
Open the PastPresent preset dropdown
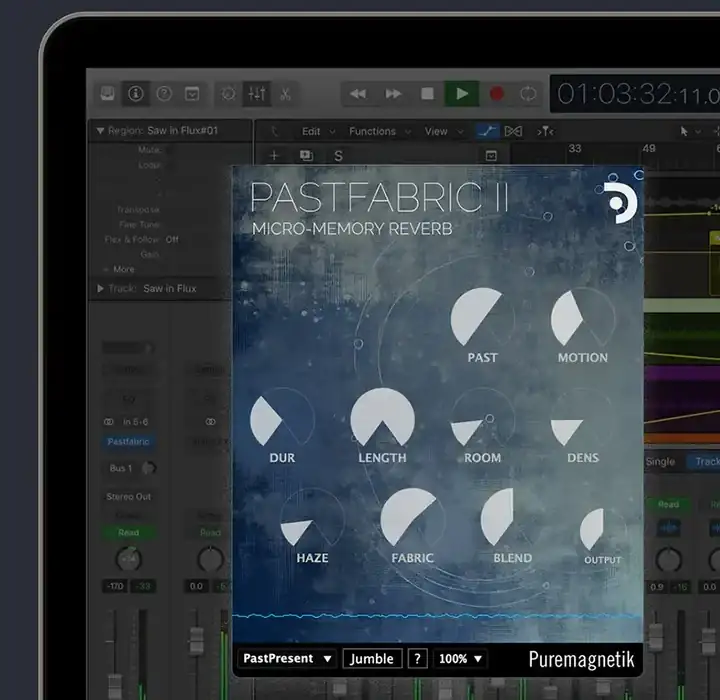click(287, 658)
